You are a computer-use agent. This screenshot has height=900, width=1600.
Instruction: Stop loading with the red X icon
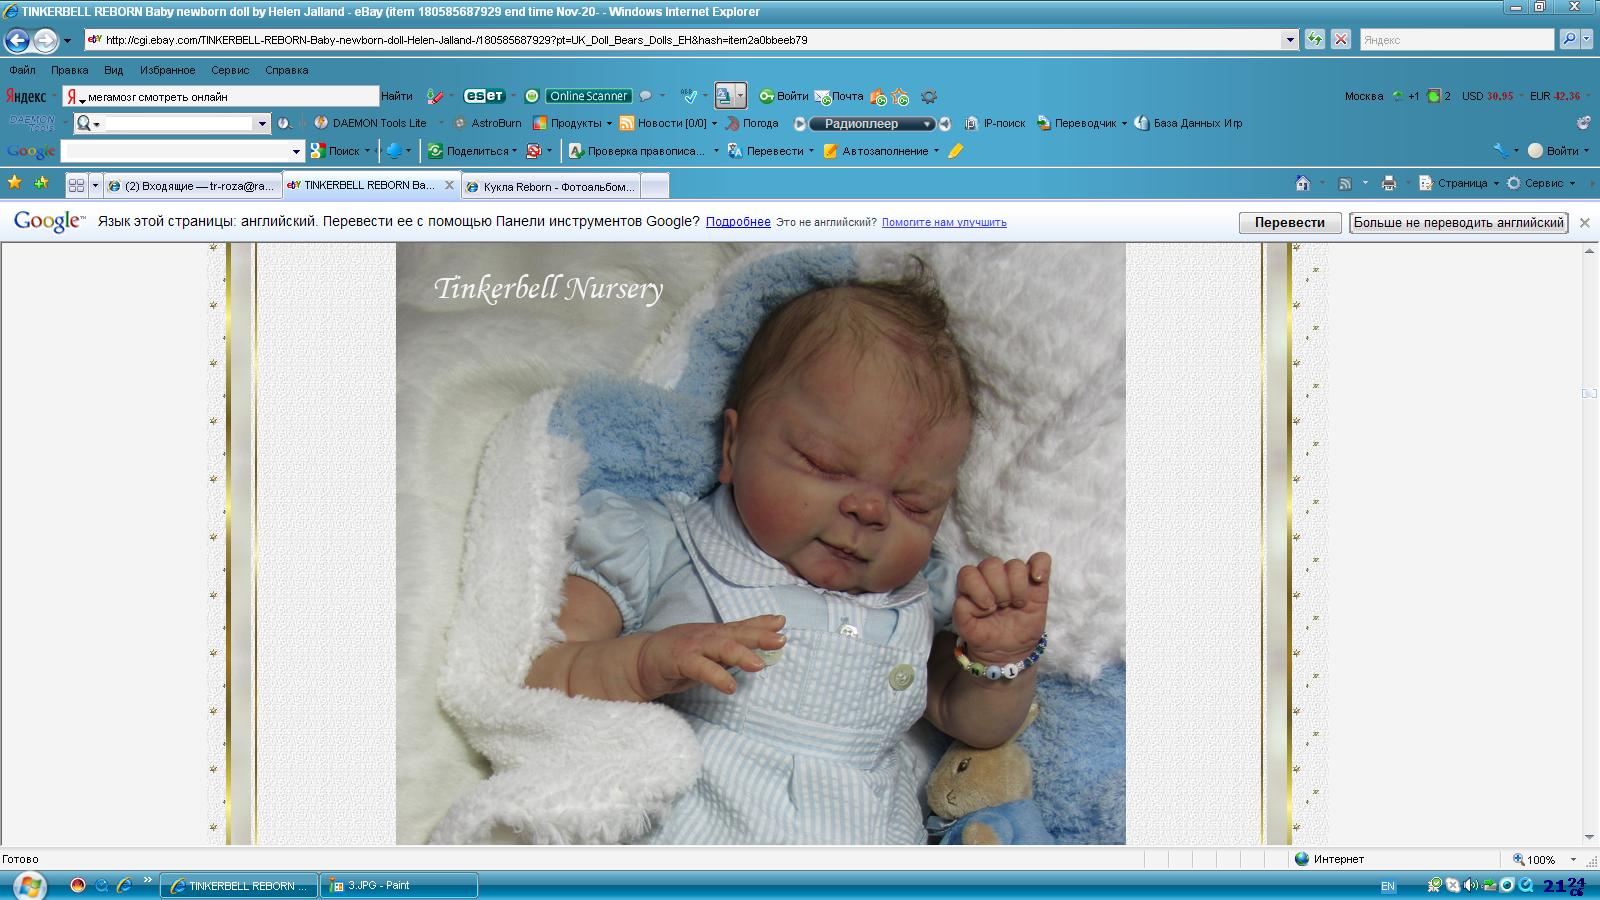(1341, 40)
